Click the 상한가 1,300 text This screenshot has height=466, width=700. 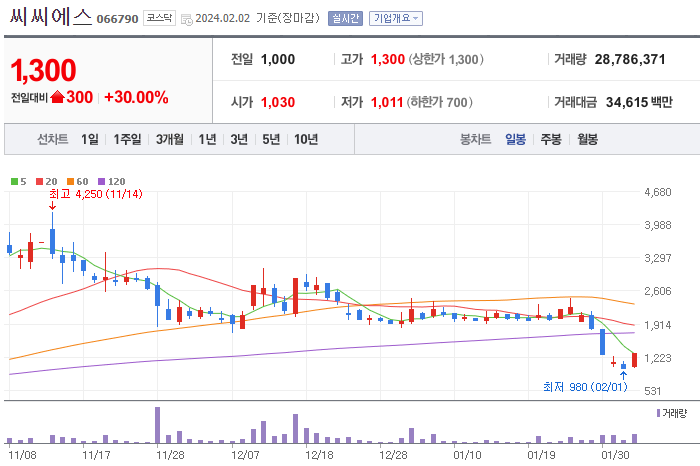(x=446, y=59)
